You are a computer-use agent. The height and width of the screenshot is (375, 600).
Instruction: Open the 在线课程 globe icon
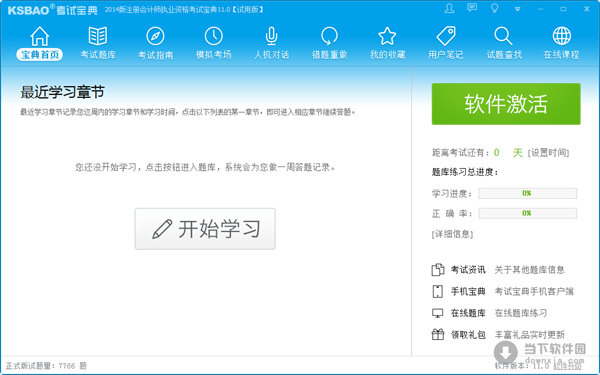562,36
